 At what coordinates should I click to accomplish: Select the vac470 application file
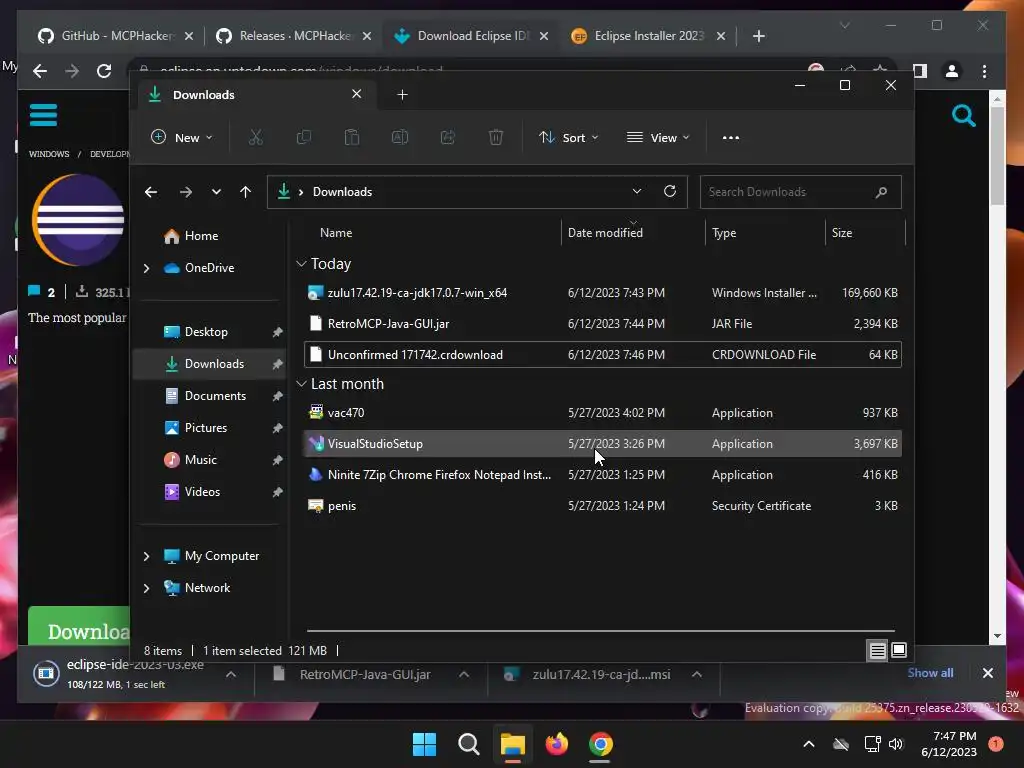point(603,413)
